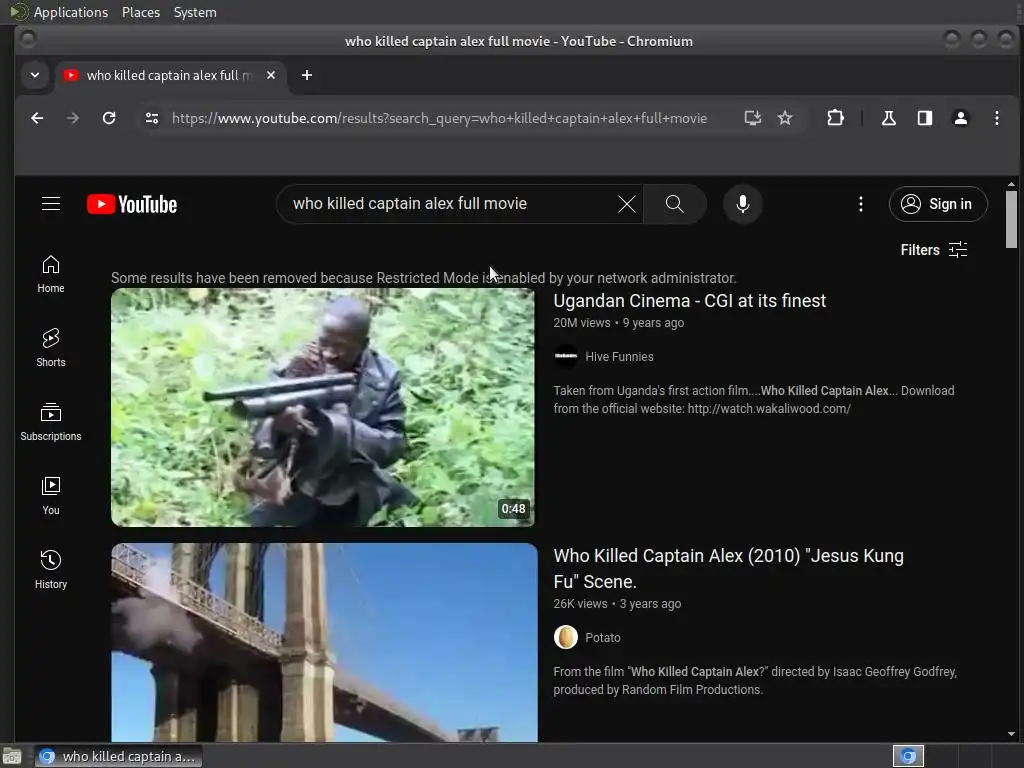
Task: Open the You section in sidebar
Action: (51, 496)
